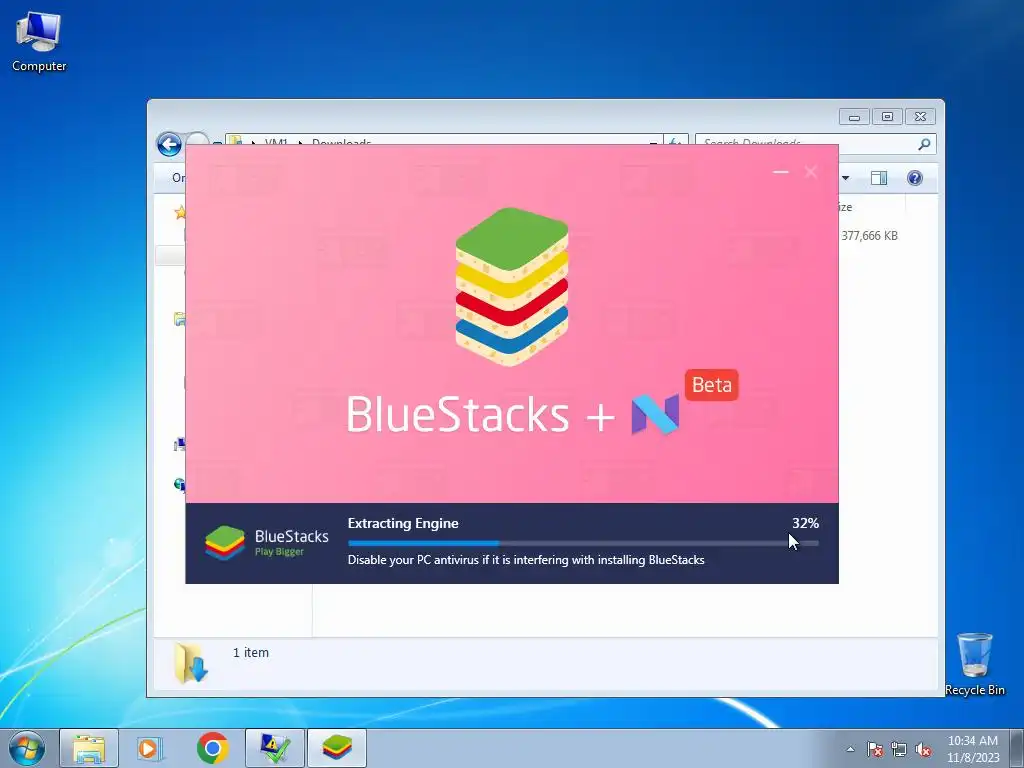Viewport: 1024px width, 768px height.
Task: Click the BlueStacks stacked layers logo
Action: [511, 286]
